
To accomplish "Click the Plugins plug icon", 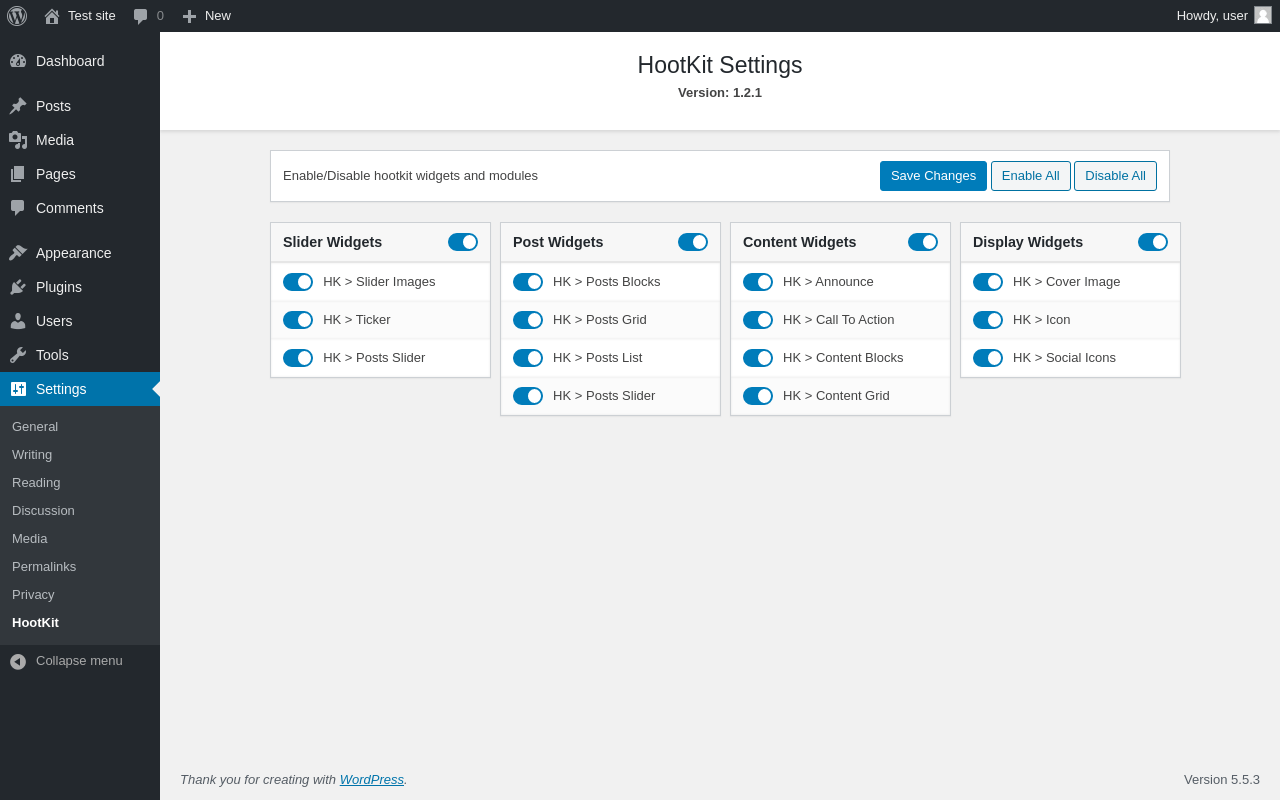I will pyautogui.click(x=18, y=287).
